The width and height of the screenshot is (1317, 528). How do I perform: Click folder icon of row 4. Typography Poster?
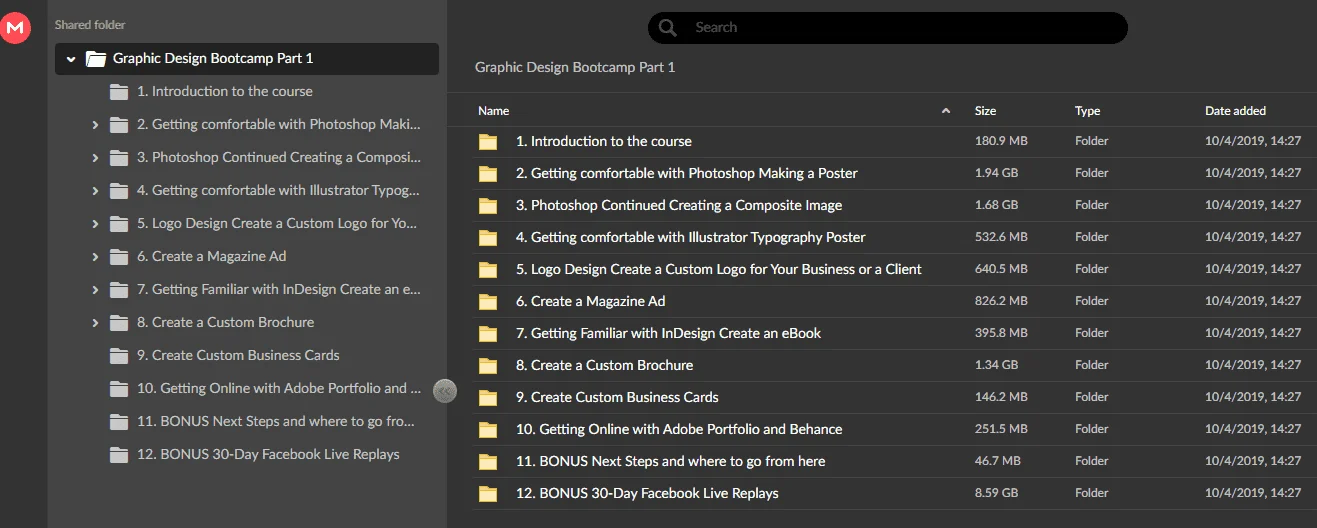pyautogui.click(x=488, y=238)
